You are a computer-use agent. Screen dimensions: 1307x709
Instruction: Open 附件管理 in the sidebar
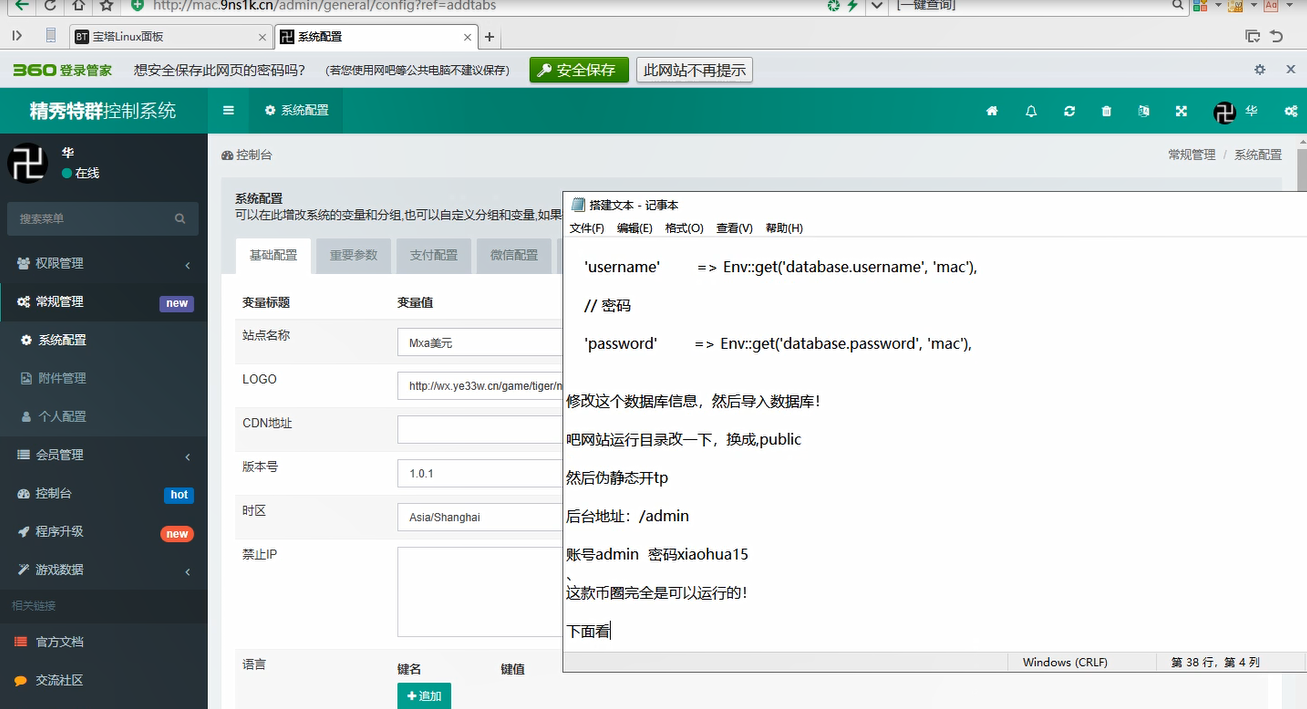point(62,379)
